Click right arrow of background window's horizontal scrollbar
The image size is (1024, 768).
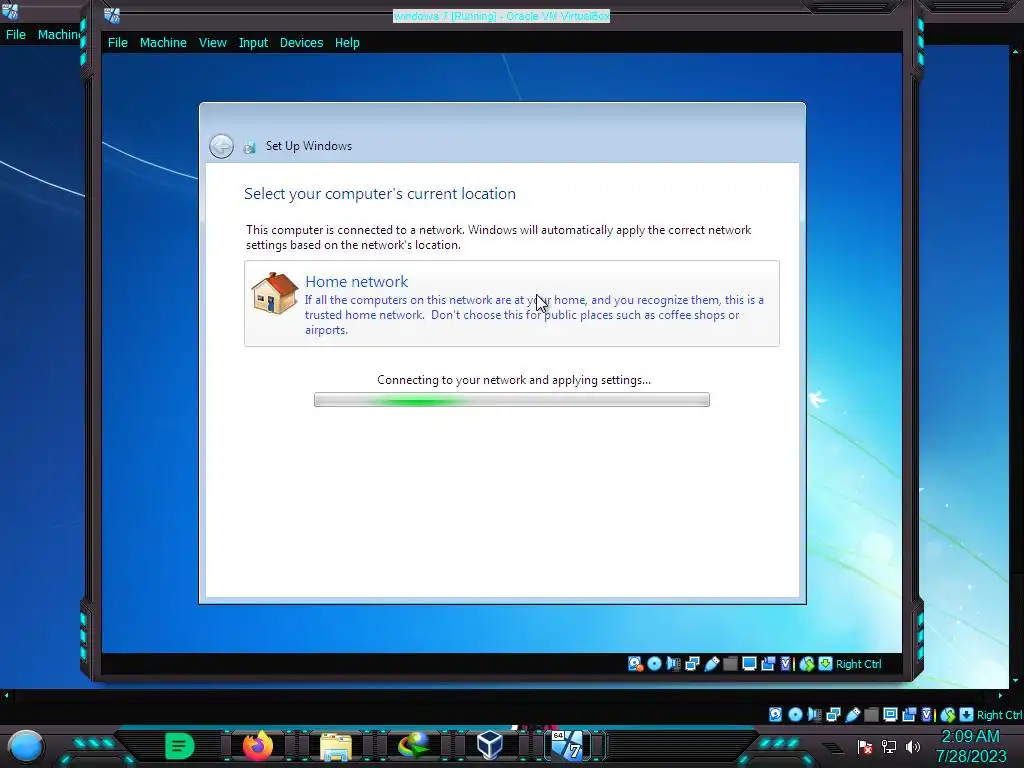pyautogui.click(x=1001, y=696)
